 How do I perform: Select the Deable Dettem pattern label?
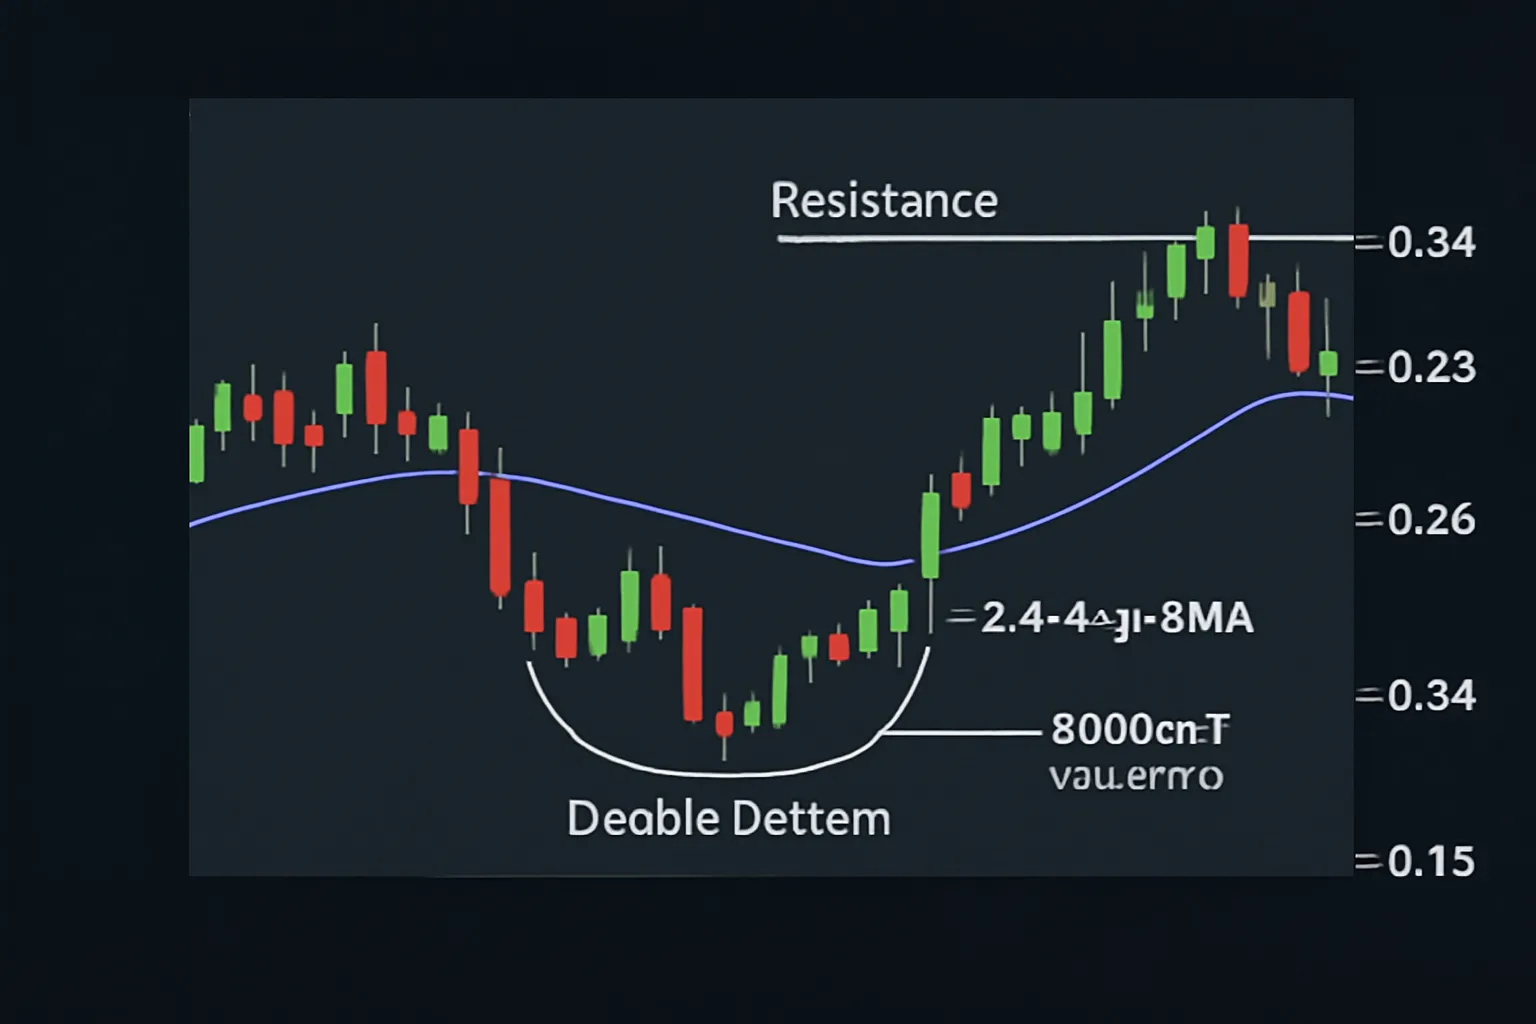point(728,819)
